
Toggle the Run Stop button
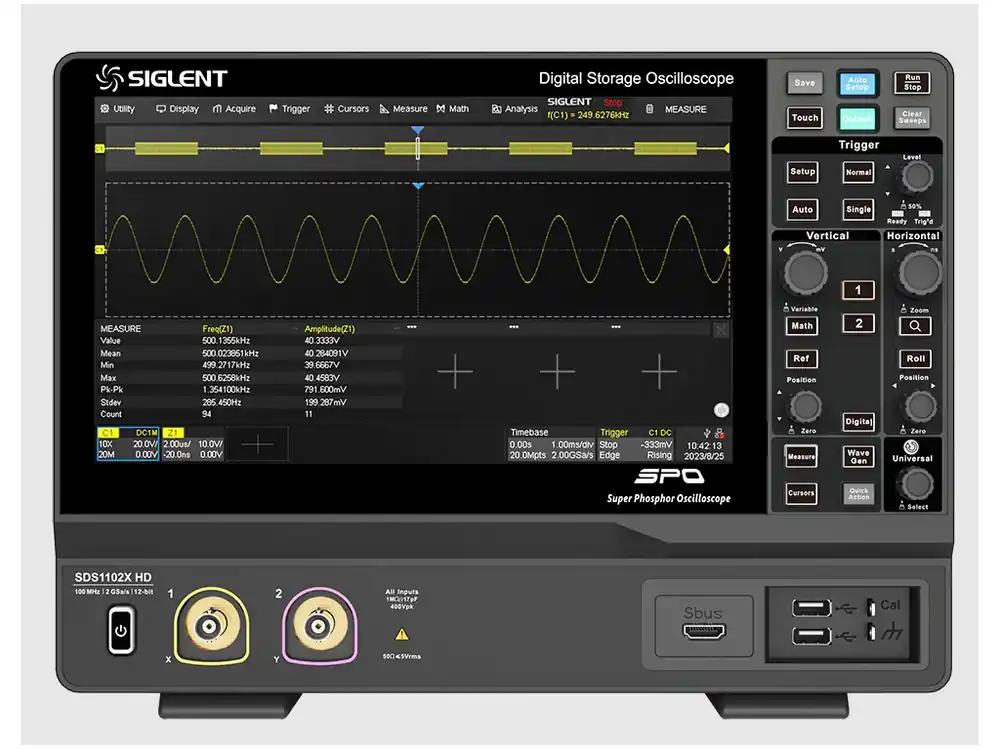coord(912,82)
